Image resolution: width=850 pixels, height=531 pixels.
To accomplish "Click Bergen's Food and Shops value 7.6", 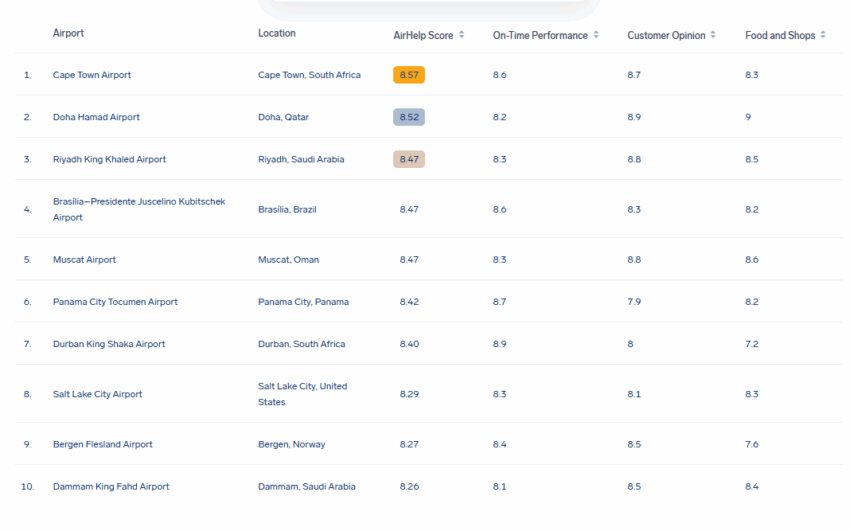I will 752,444.
